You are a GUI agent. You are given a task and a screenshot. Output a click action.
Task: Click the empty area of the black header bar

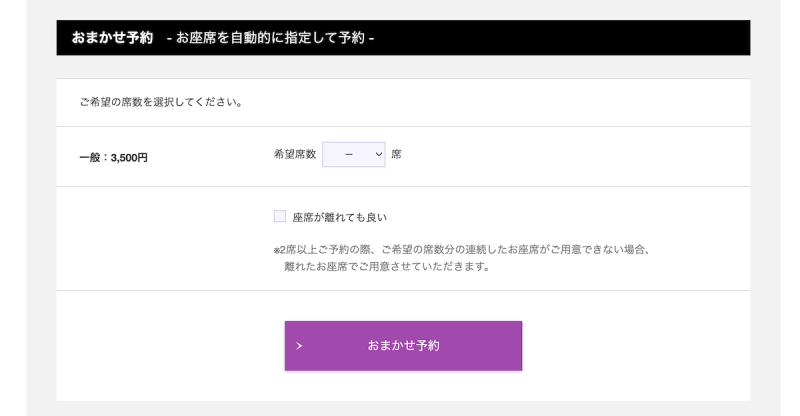point(561,38)
